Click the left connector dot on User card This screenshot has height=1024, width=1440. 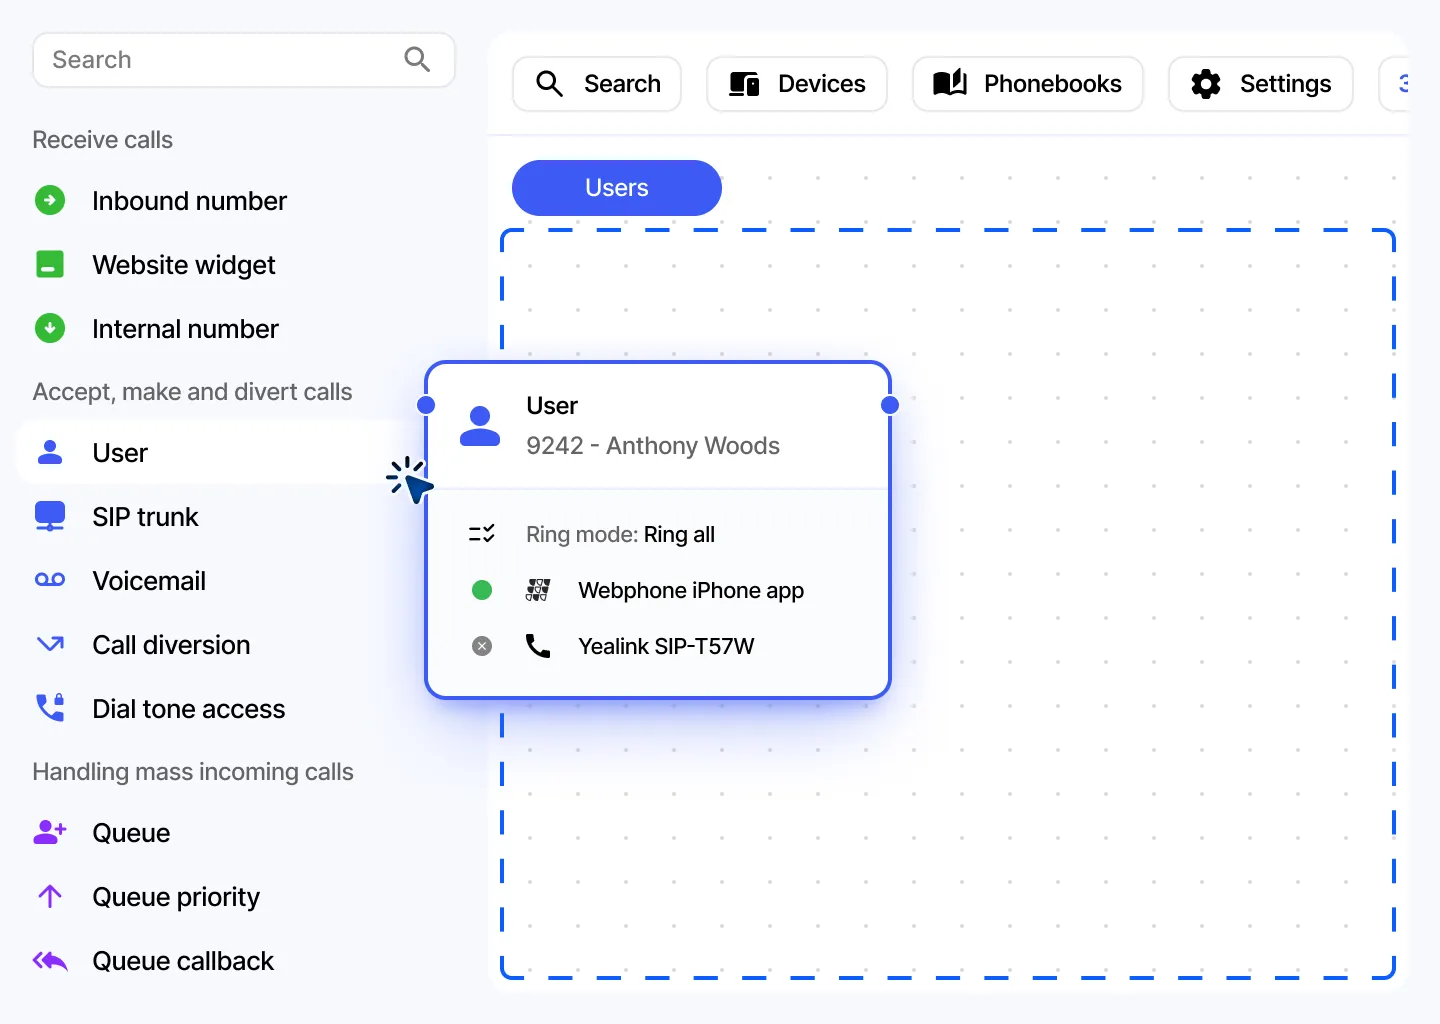point(426,405)
